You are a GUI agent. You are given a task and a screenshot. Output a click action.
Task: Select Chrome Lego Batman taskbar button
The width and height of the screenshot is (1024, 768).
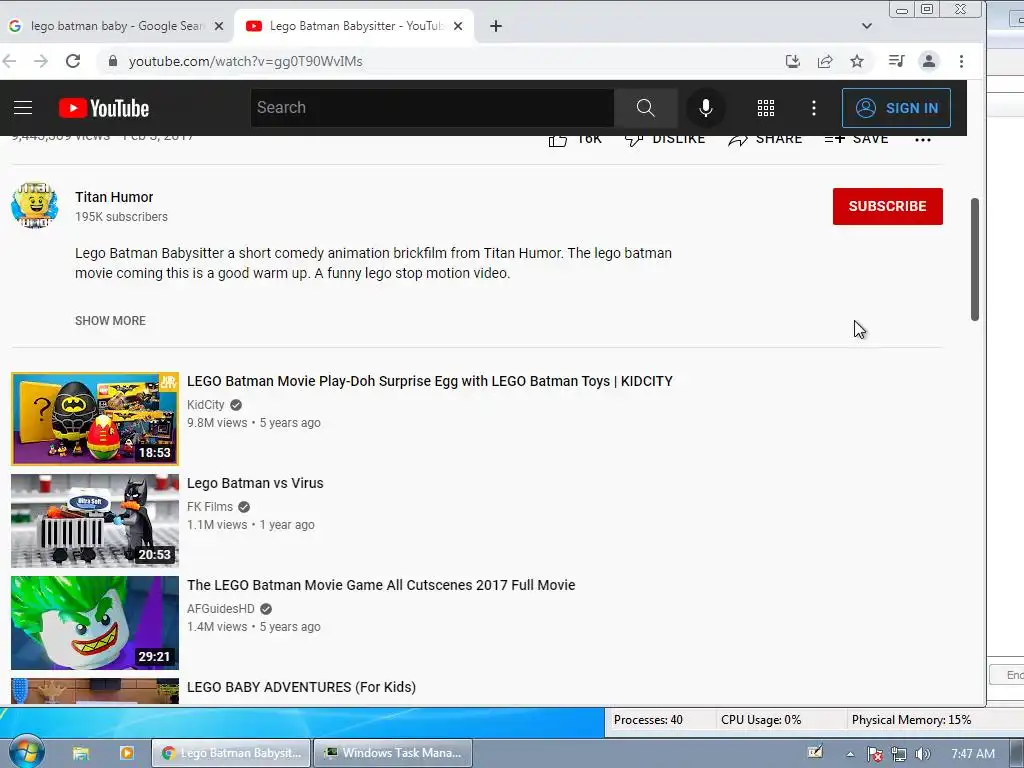point(232,753)
